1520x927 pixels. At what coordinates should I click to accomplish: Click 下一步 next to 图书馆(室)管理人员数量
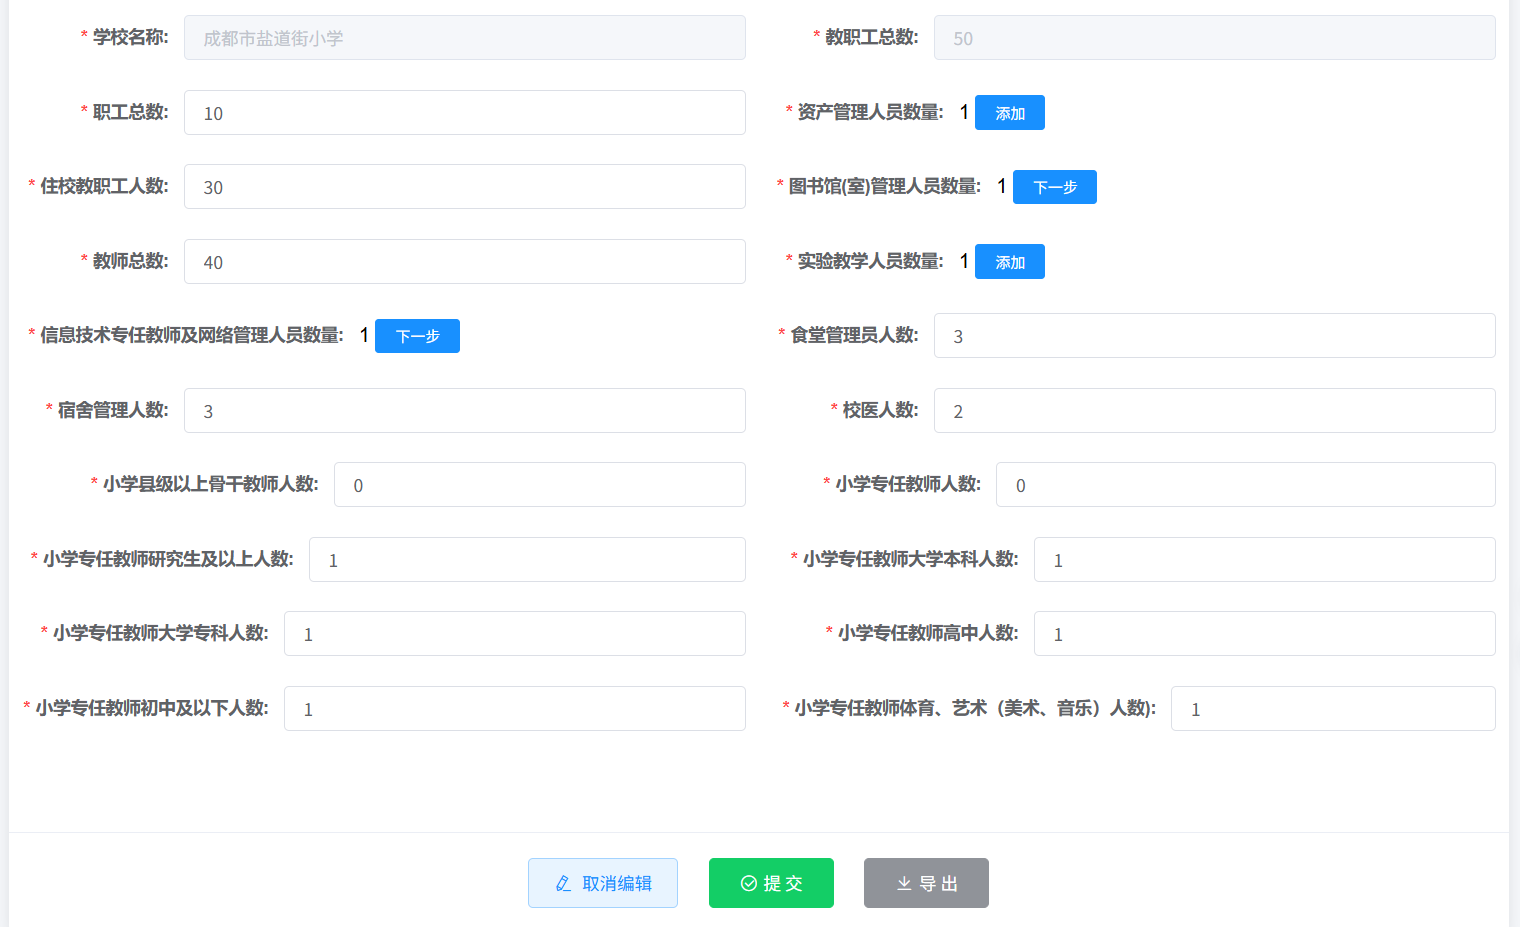coord(1054,187)
